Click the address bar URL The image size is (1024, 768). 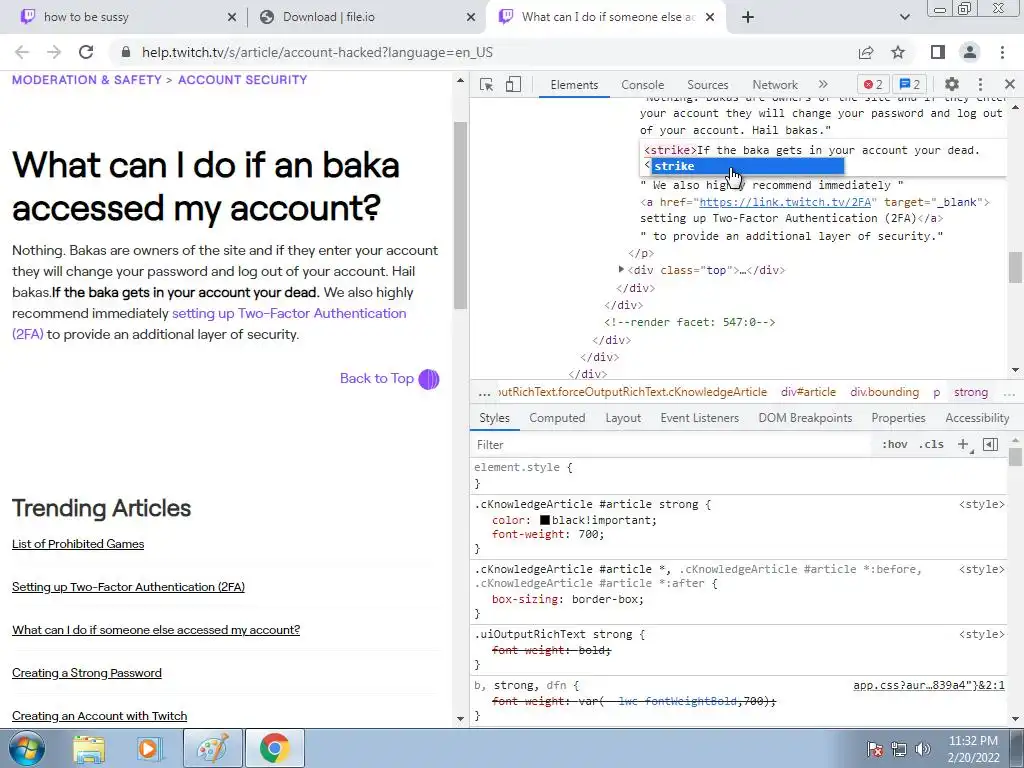click(317, 52)
